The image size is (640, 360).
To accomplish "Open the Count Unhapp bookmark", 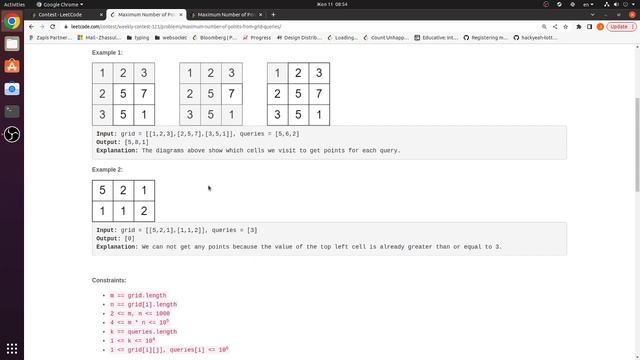I will (x=386, y=38).
